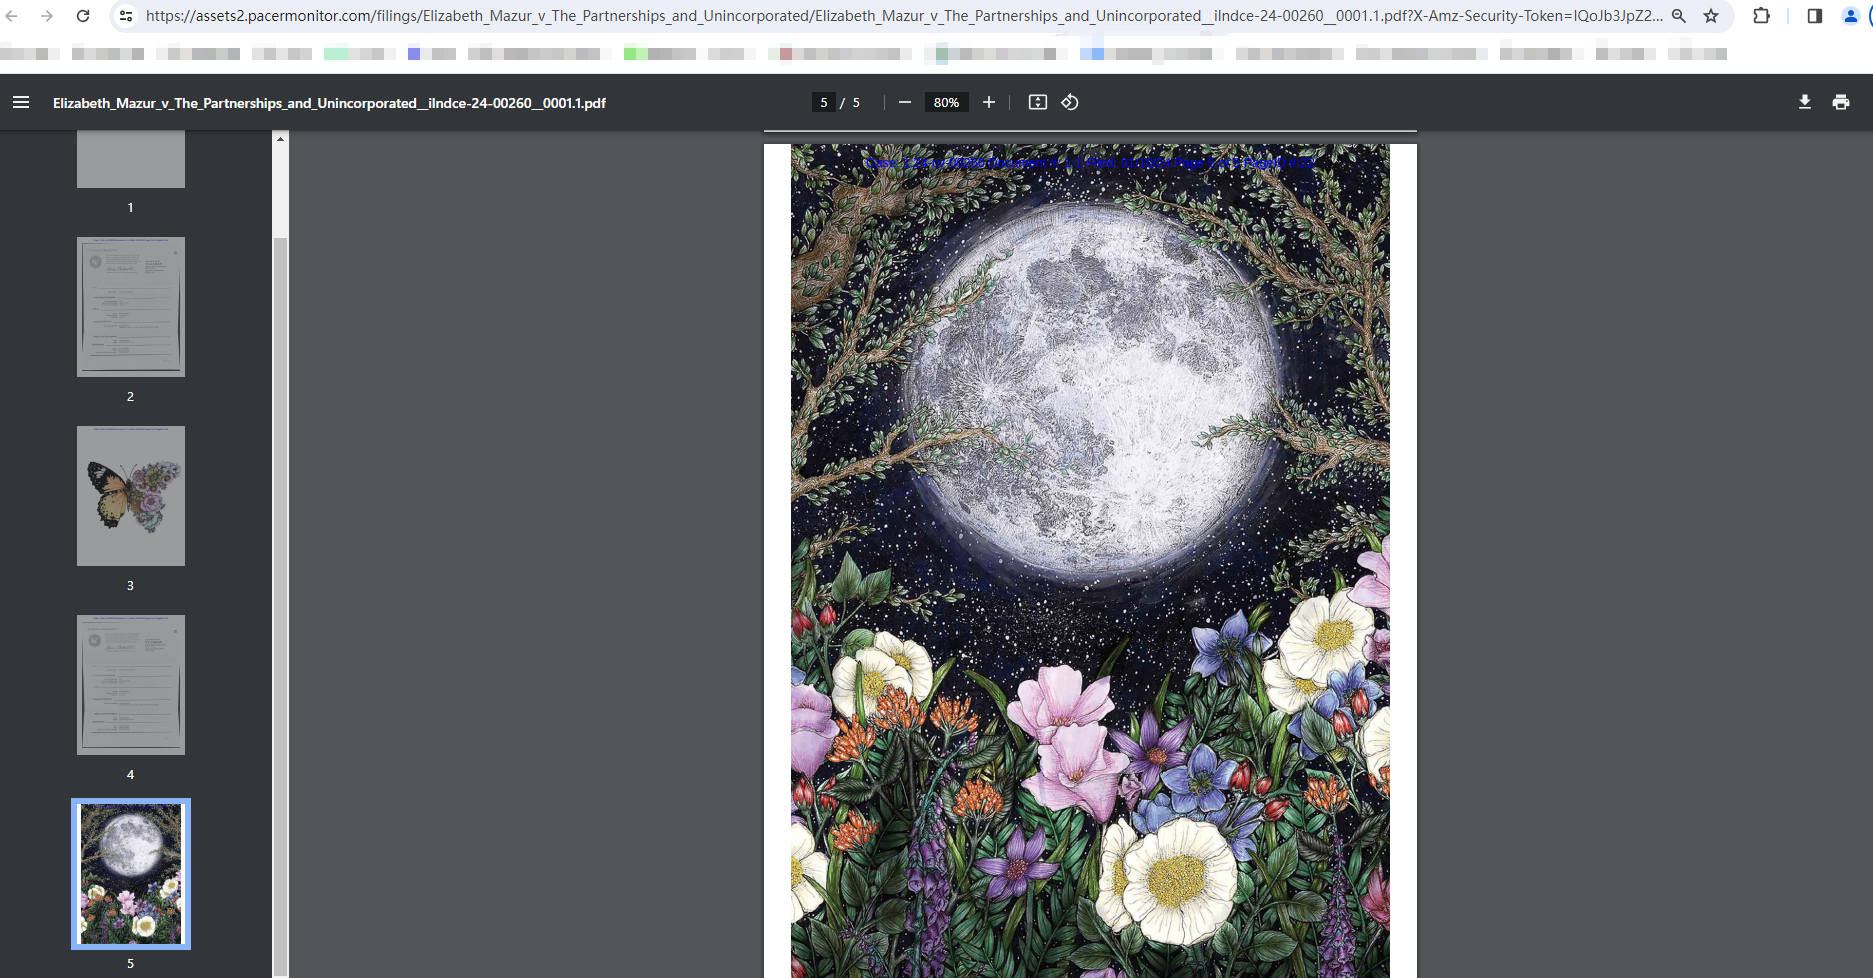Click the 80% zoom level field
This screenshot has height=978, width=1873.
(x=946, y=102)
